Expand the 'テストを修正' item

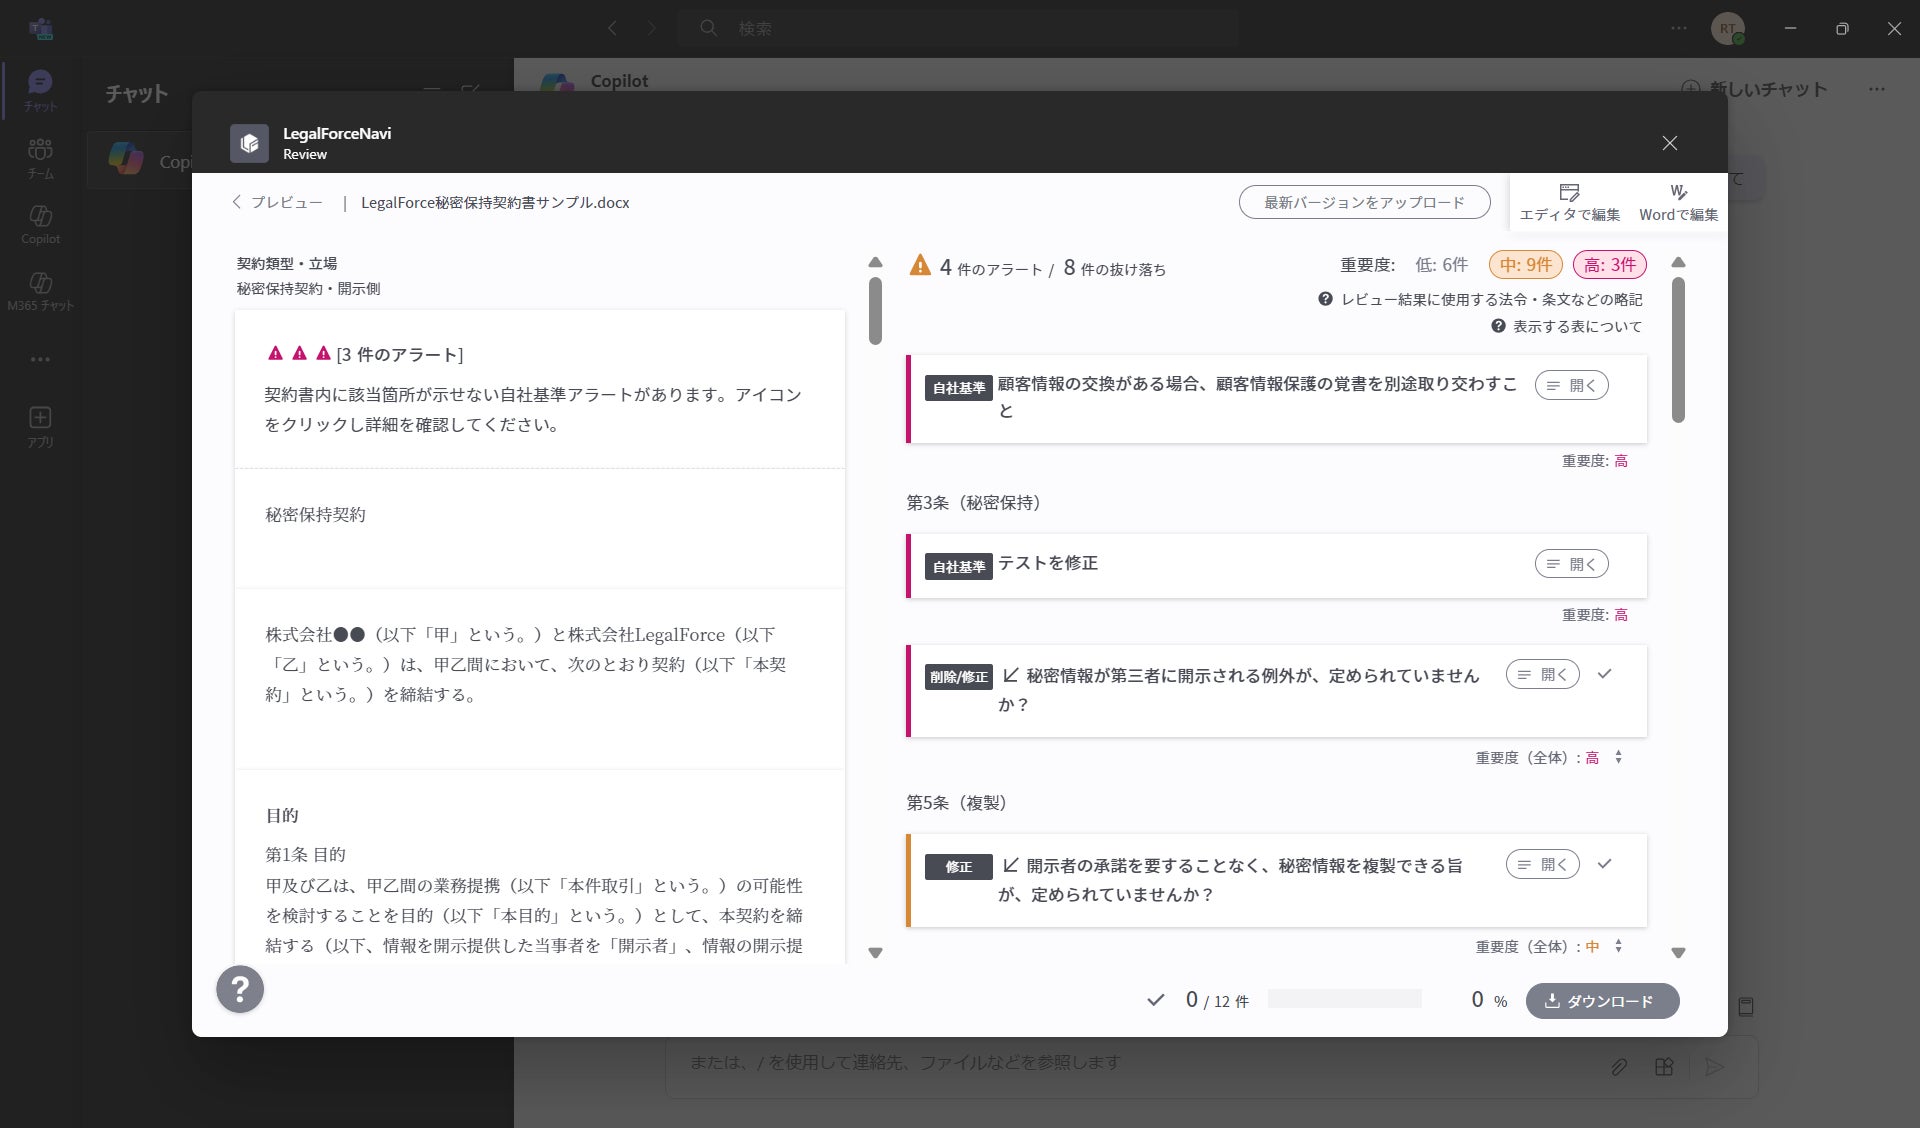(1571, 564)
